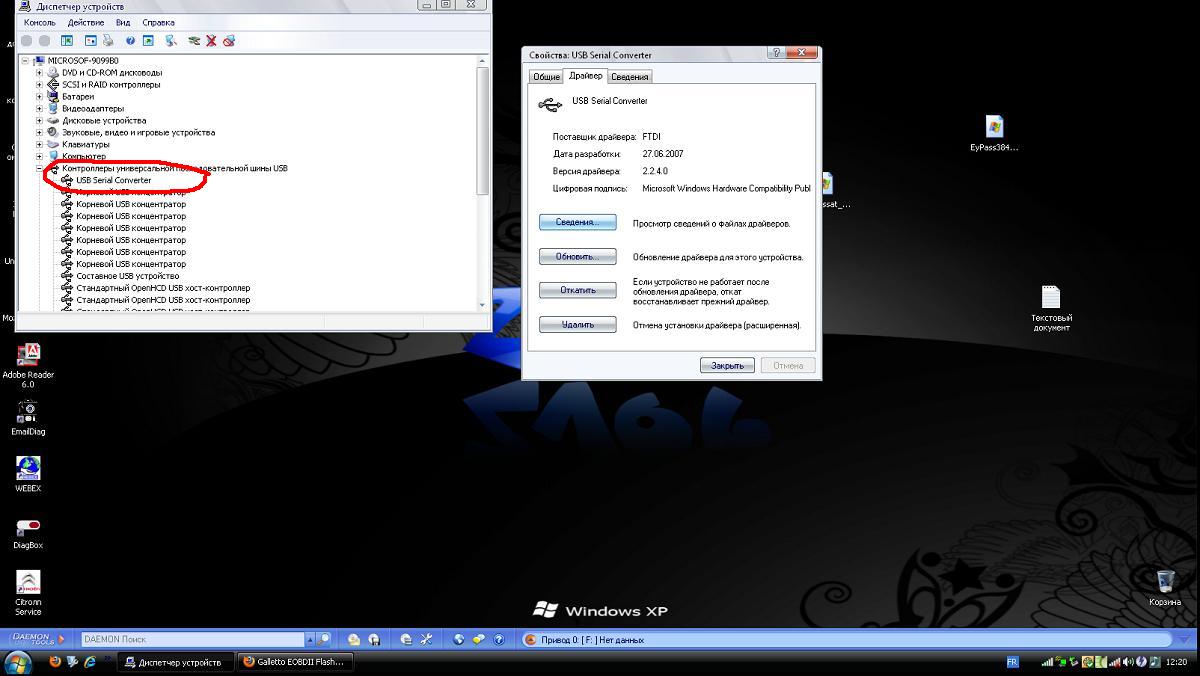The width and height of the screenshot is (1200, 676).
Task: Switch to Galletto EOBDII Flash taskbar button
Action: [x=296, y=662]
